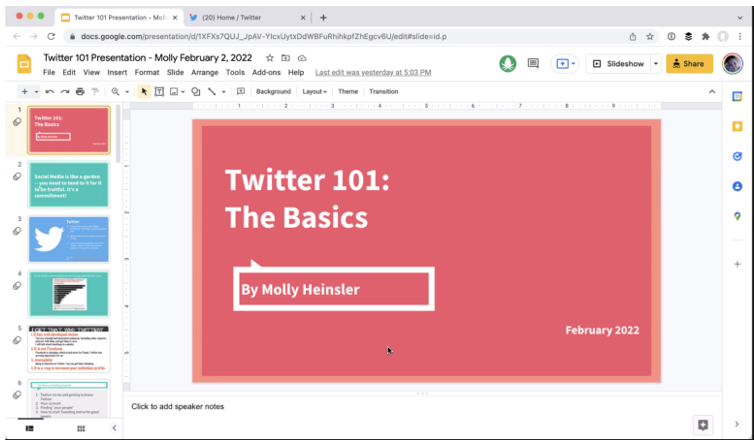This screenshot has width=754, height=447.
Task: Redo the last action
Action: tap(65, 91)
